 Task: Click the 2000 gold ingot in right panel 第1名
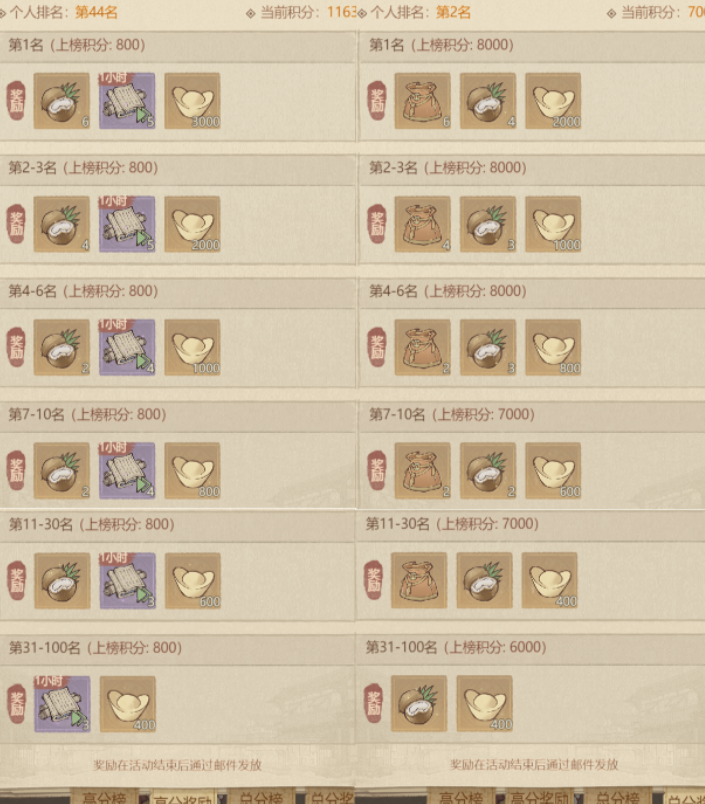pyautogui.click(x=553, y=100)
